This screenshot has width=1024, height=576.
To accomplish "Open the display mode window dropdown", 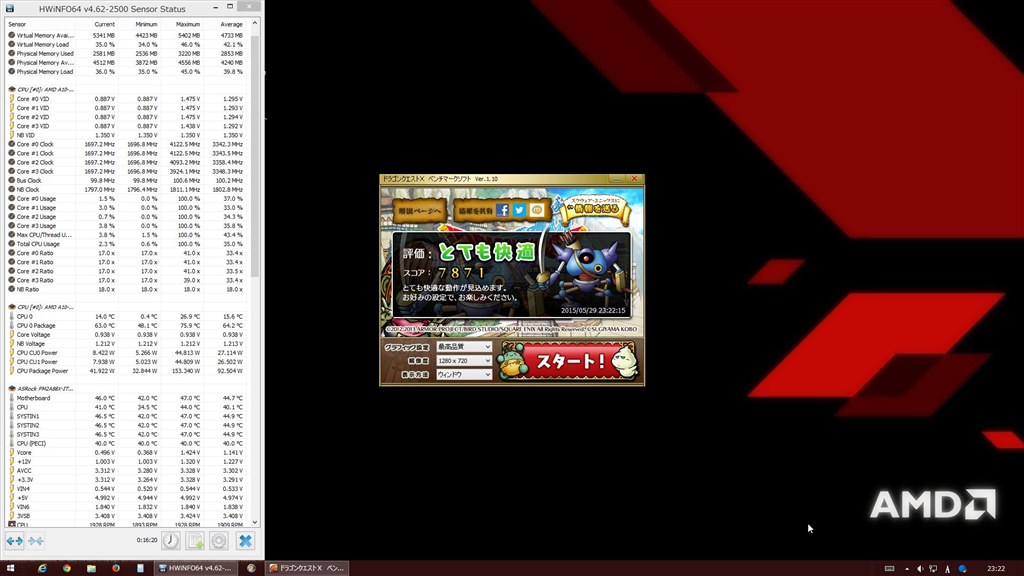I will 464,374.
